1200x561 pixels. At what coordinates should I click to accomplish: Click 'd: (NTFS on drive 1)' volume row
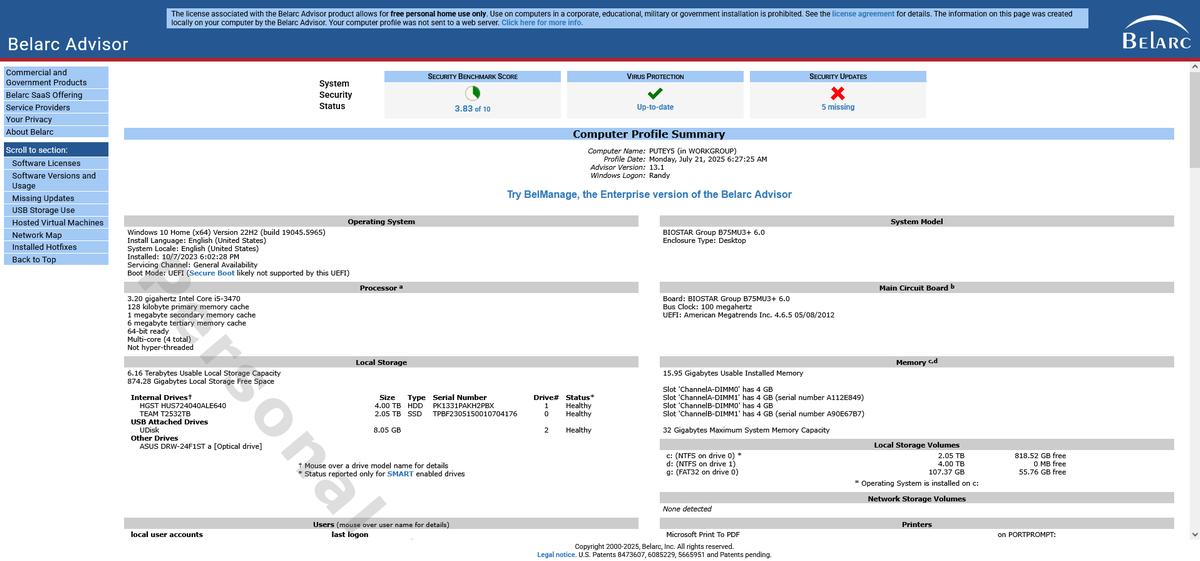[866, 463]
